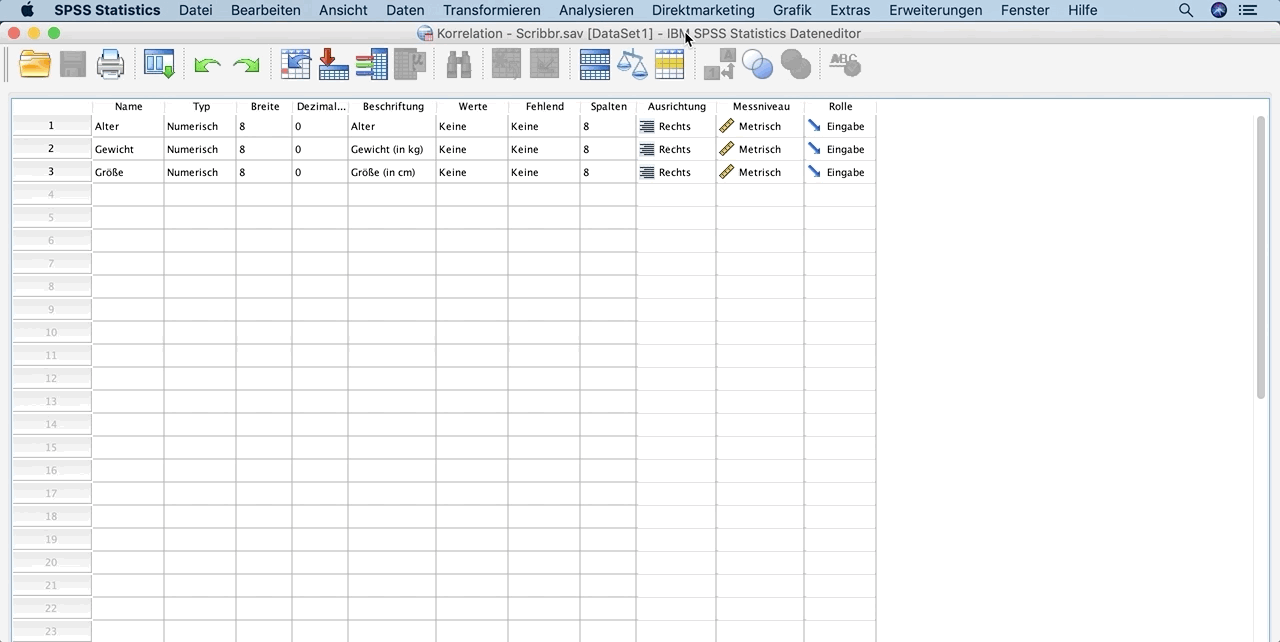Image resolution: width=1280 pixels, height=642 pixels.
Task: Click the Beschriftung column header
Action: tap(393, 107)
